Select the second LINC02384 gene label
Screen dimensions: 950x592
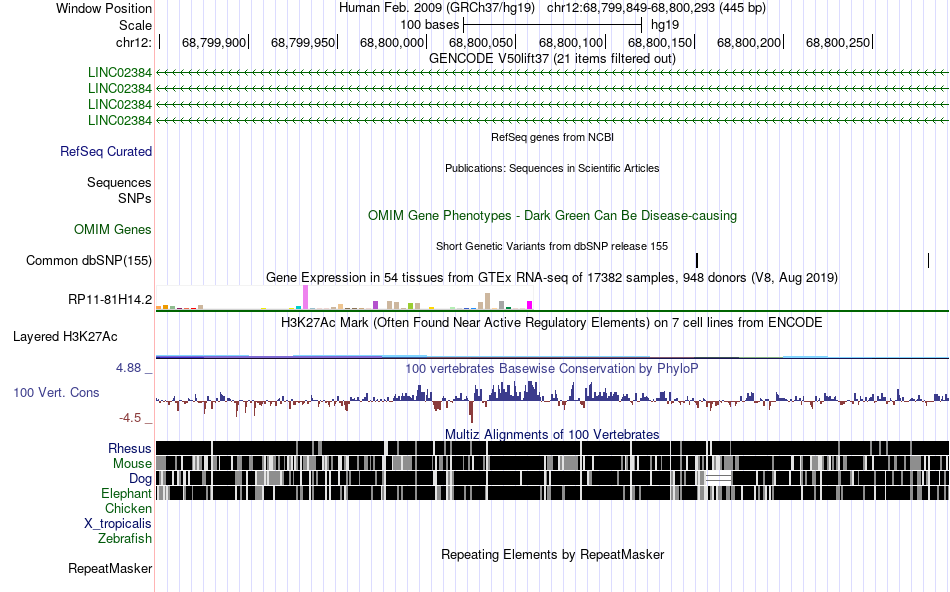click(x=119, y=88)
